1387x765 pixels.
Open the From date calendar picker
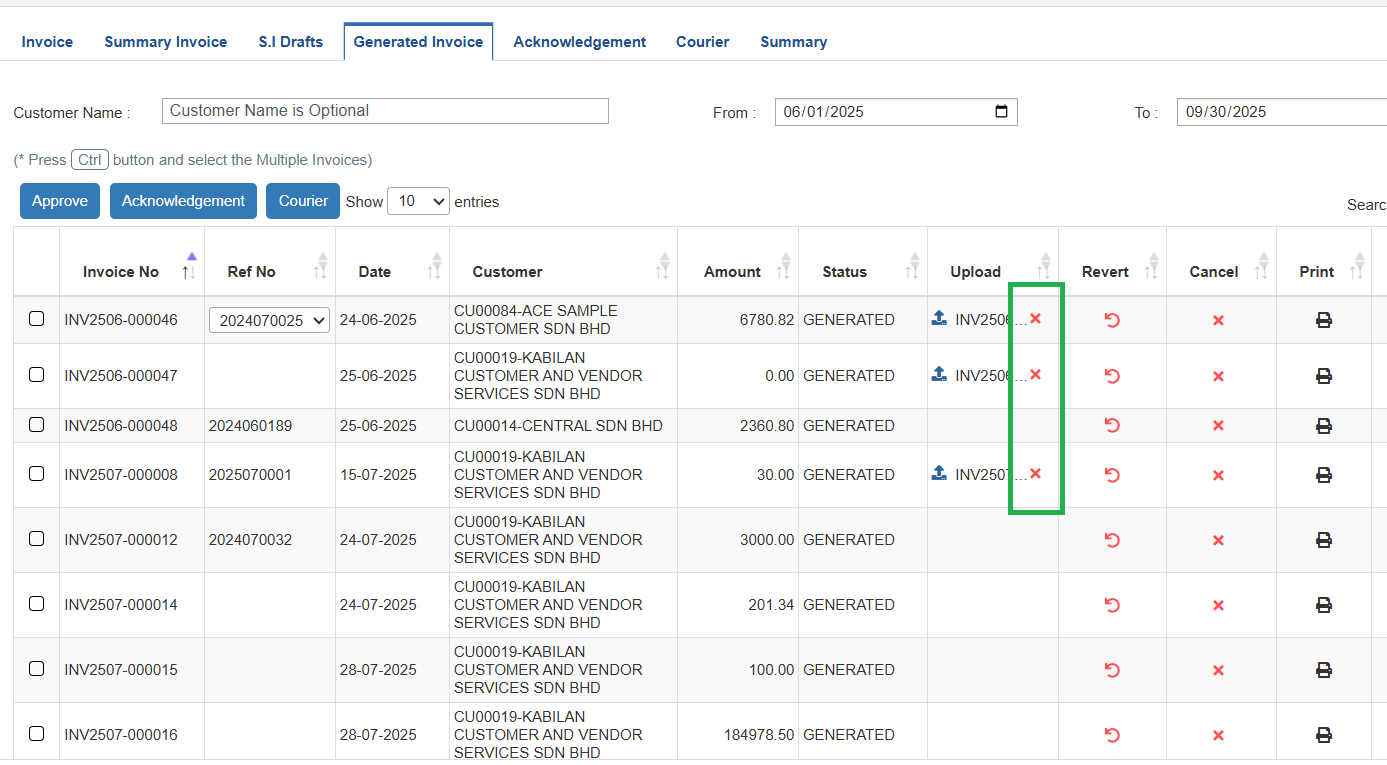[x=1002, y=112]
